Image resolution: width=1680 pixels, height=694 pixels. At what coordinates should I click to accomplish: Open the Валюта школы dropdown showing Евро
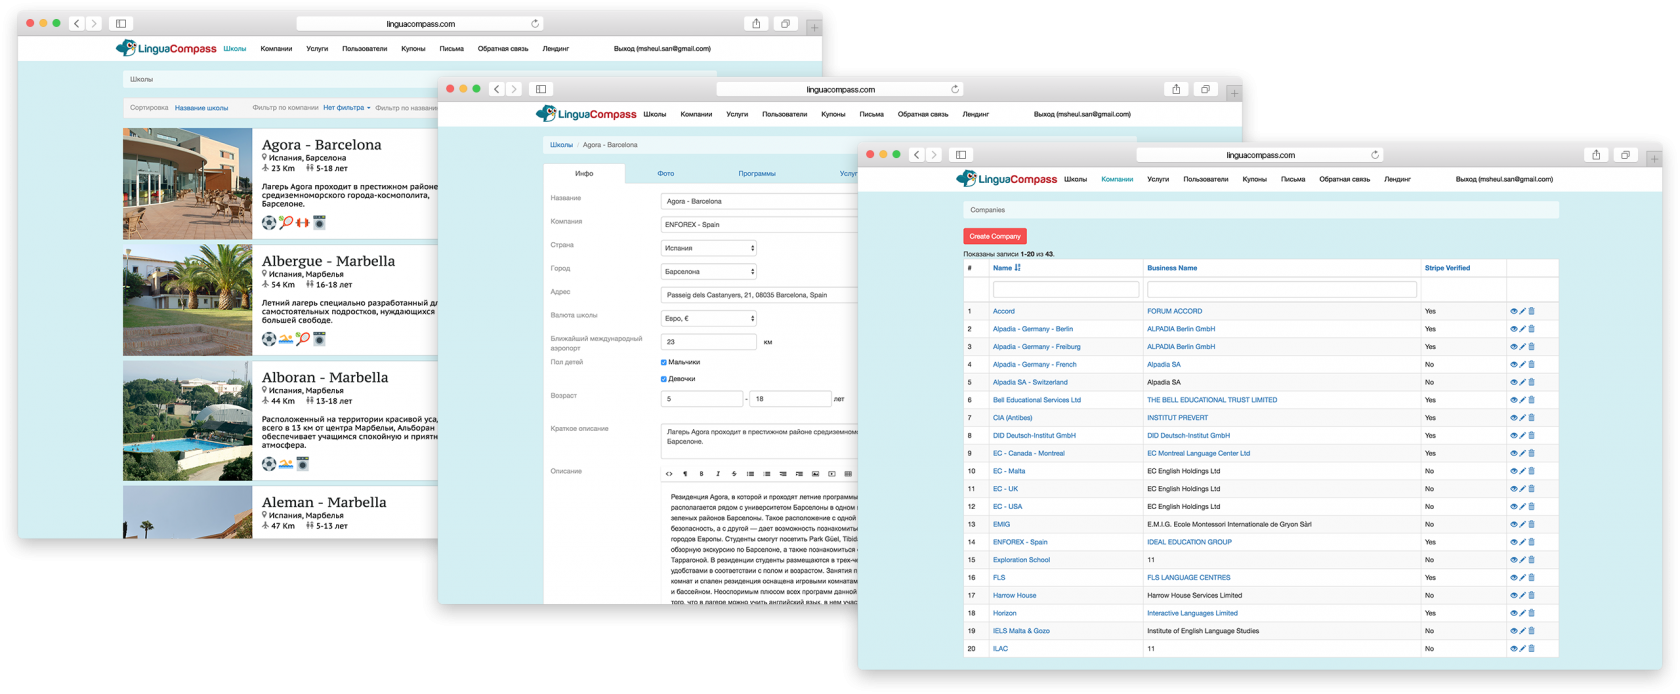click(x=708, y=318)
